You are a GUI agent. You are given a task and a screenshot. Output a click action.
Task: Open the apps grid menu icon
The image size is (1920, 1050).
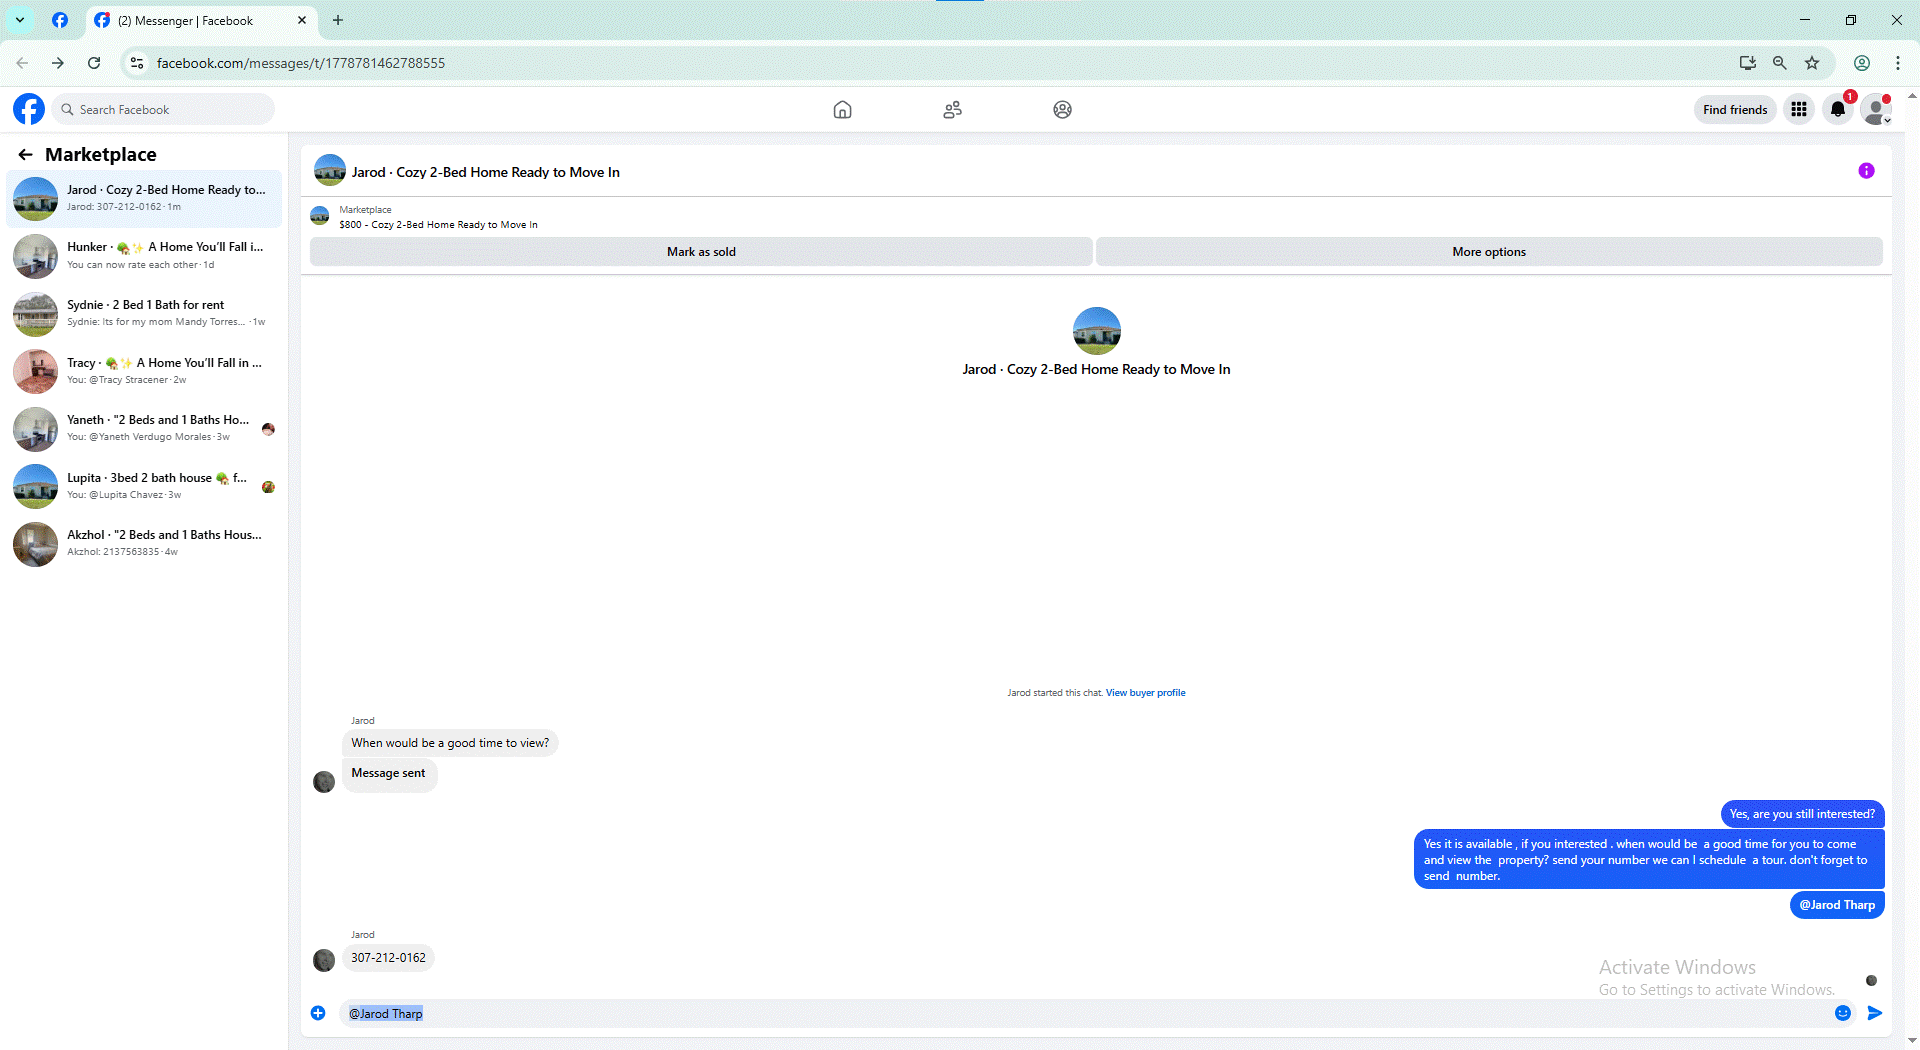(x=1799, y=110)
